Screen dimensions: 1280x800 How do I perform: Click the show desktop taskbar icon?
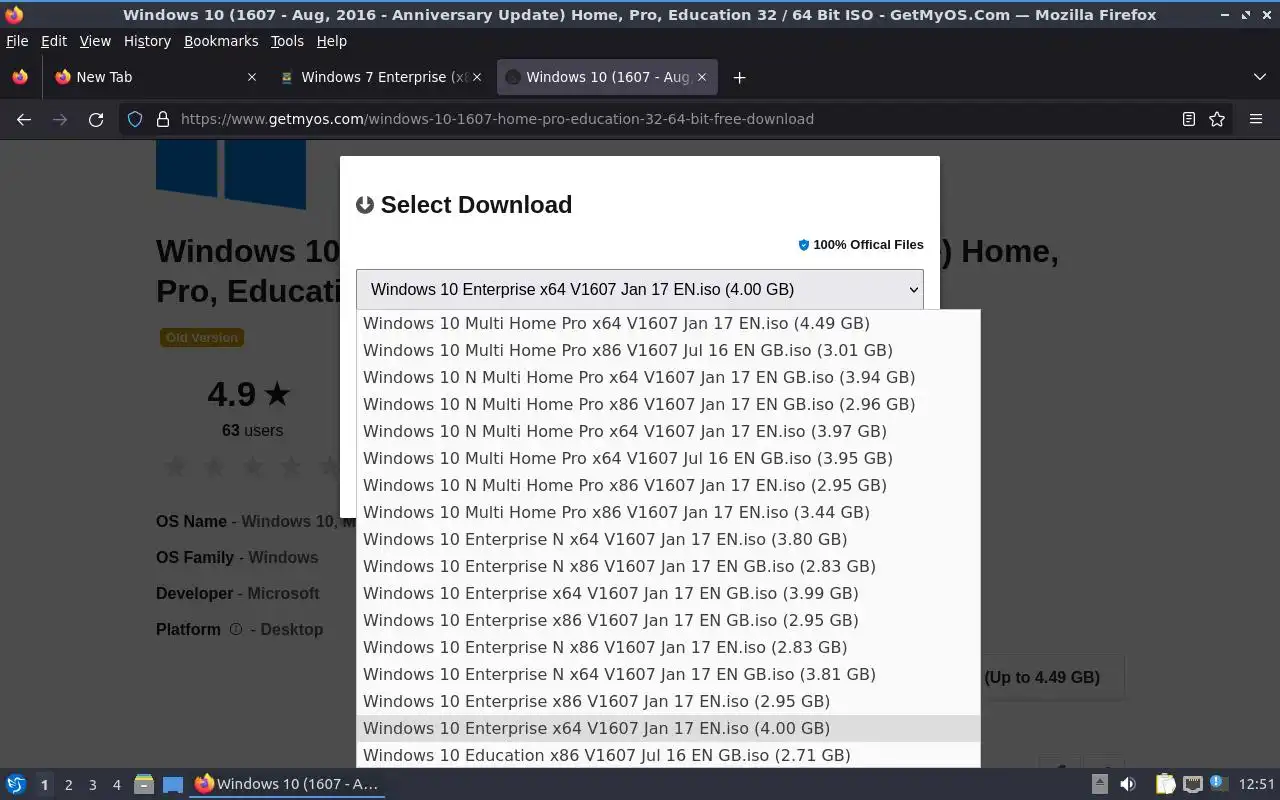[173, 784]
